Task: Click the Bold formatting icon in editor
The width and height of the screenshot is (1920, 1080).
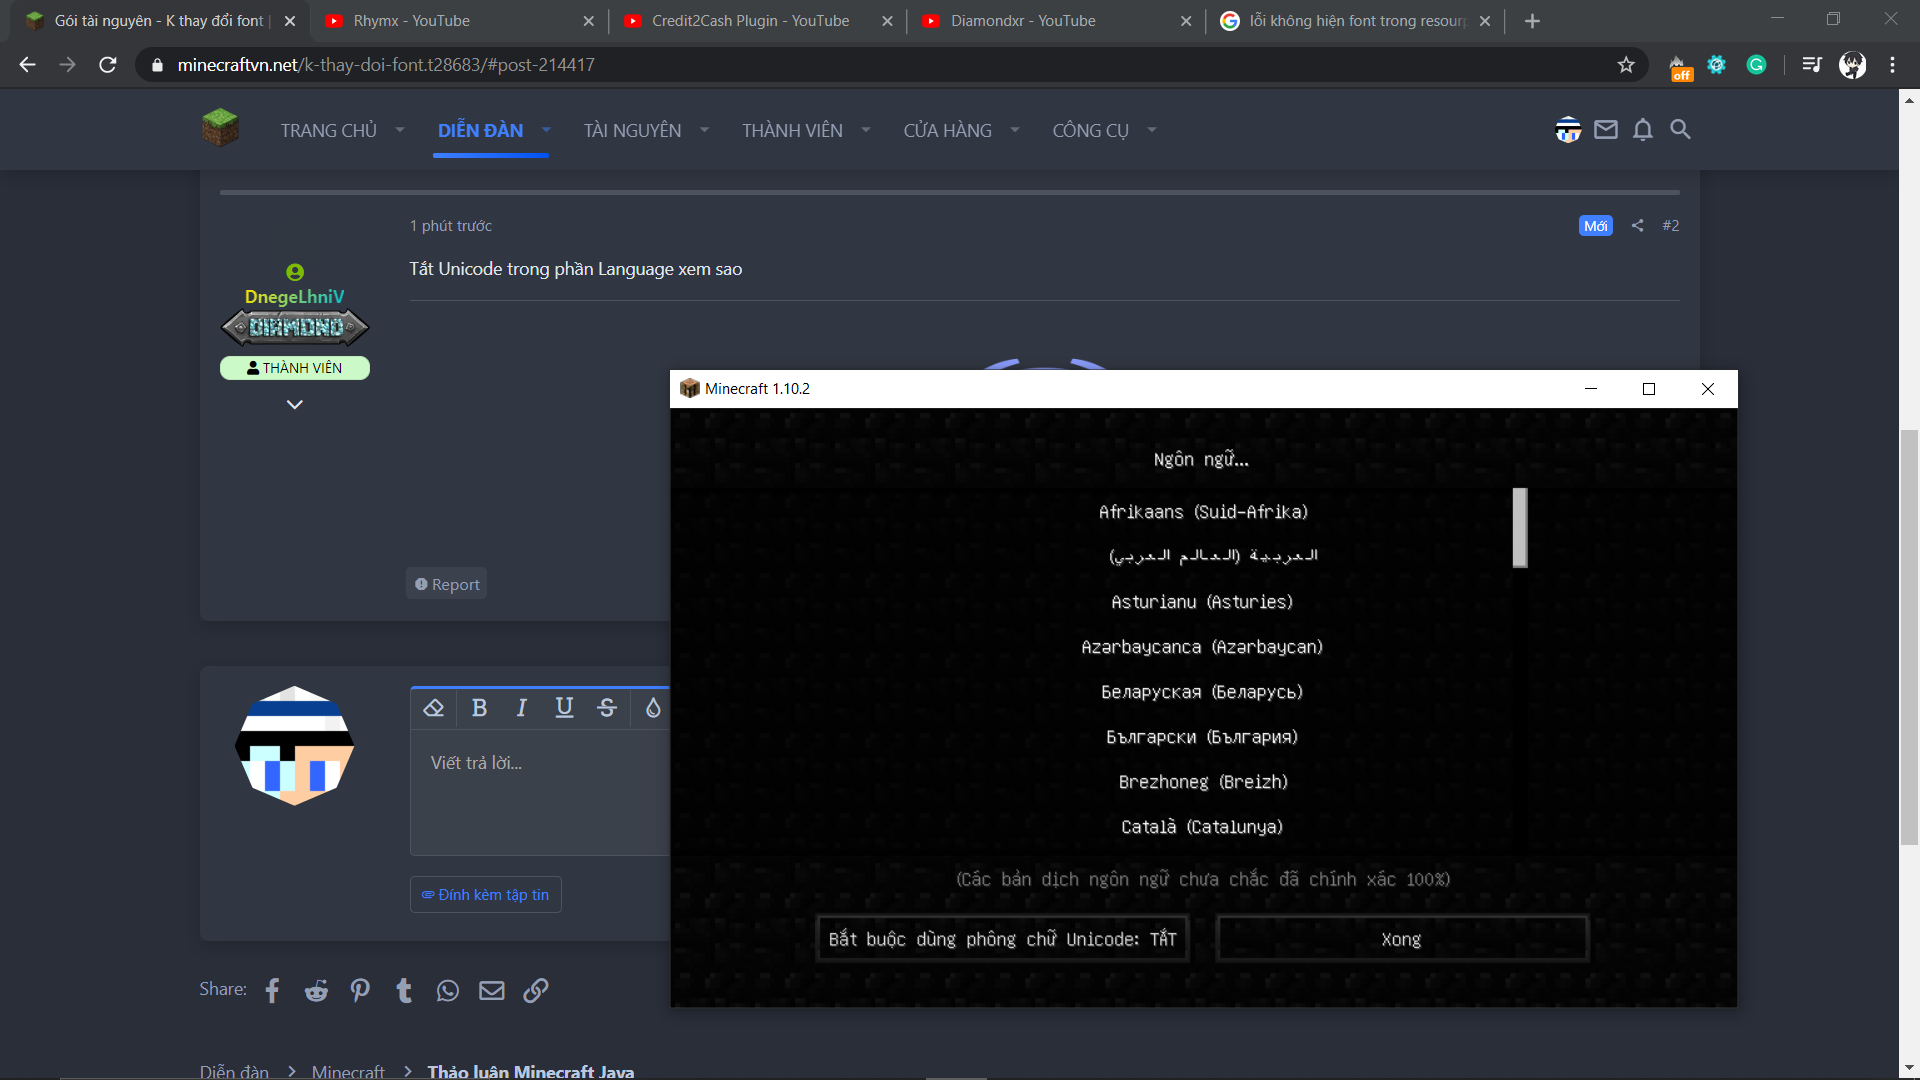Action: click(x=479, y=708)
